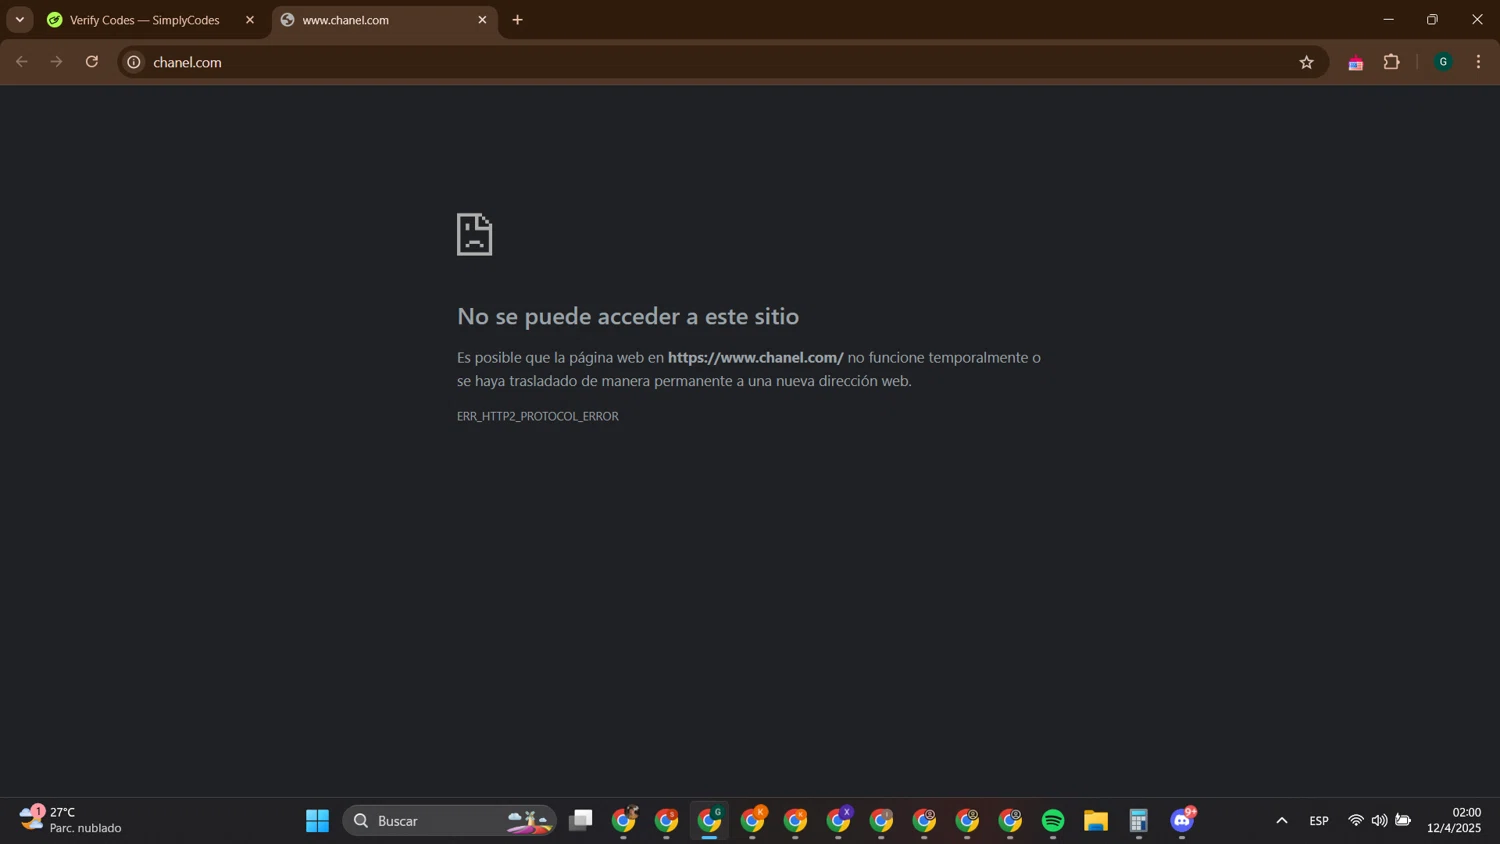The height and width of the screenshot is (844, 1500).
Task: Open Calculator from the taskbar
Action: pos(1139,821)
